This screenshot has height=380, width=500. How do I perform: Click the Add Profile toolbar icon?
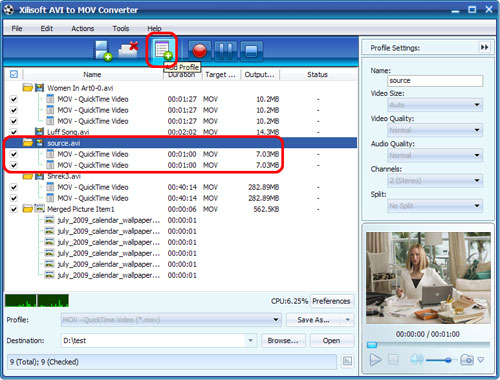(162, 50)
